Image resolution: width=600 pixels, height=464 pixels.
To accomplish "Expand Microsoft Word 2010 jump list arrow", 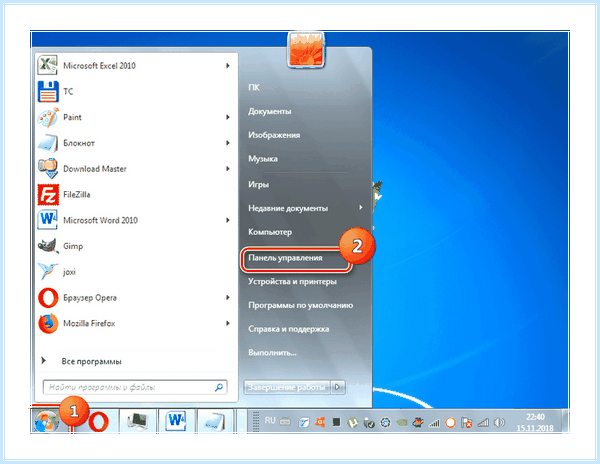I will [x=228, y=220].
